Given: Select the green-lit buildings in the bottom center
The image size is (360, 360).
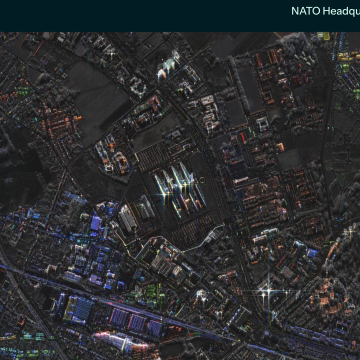Looking at the screenshot, I should 152,293.
